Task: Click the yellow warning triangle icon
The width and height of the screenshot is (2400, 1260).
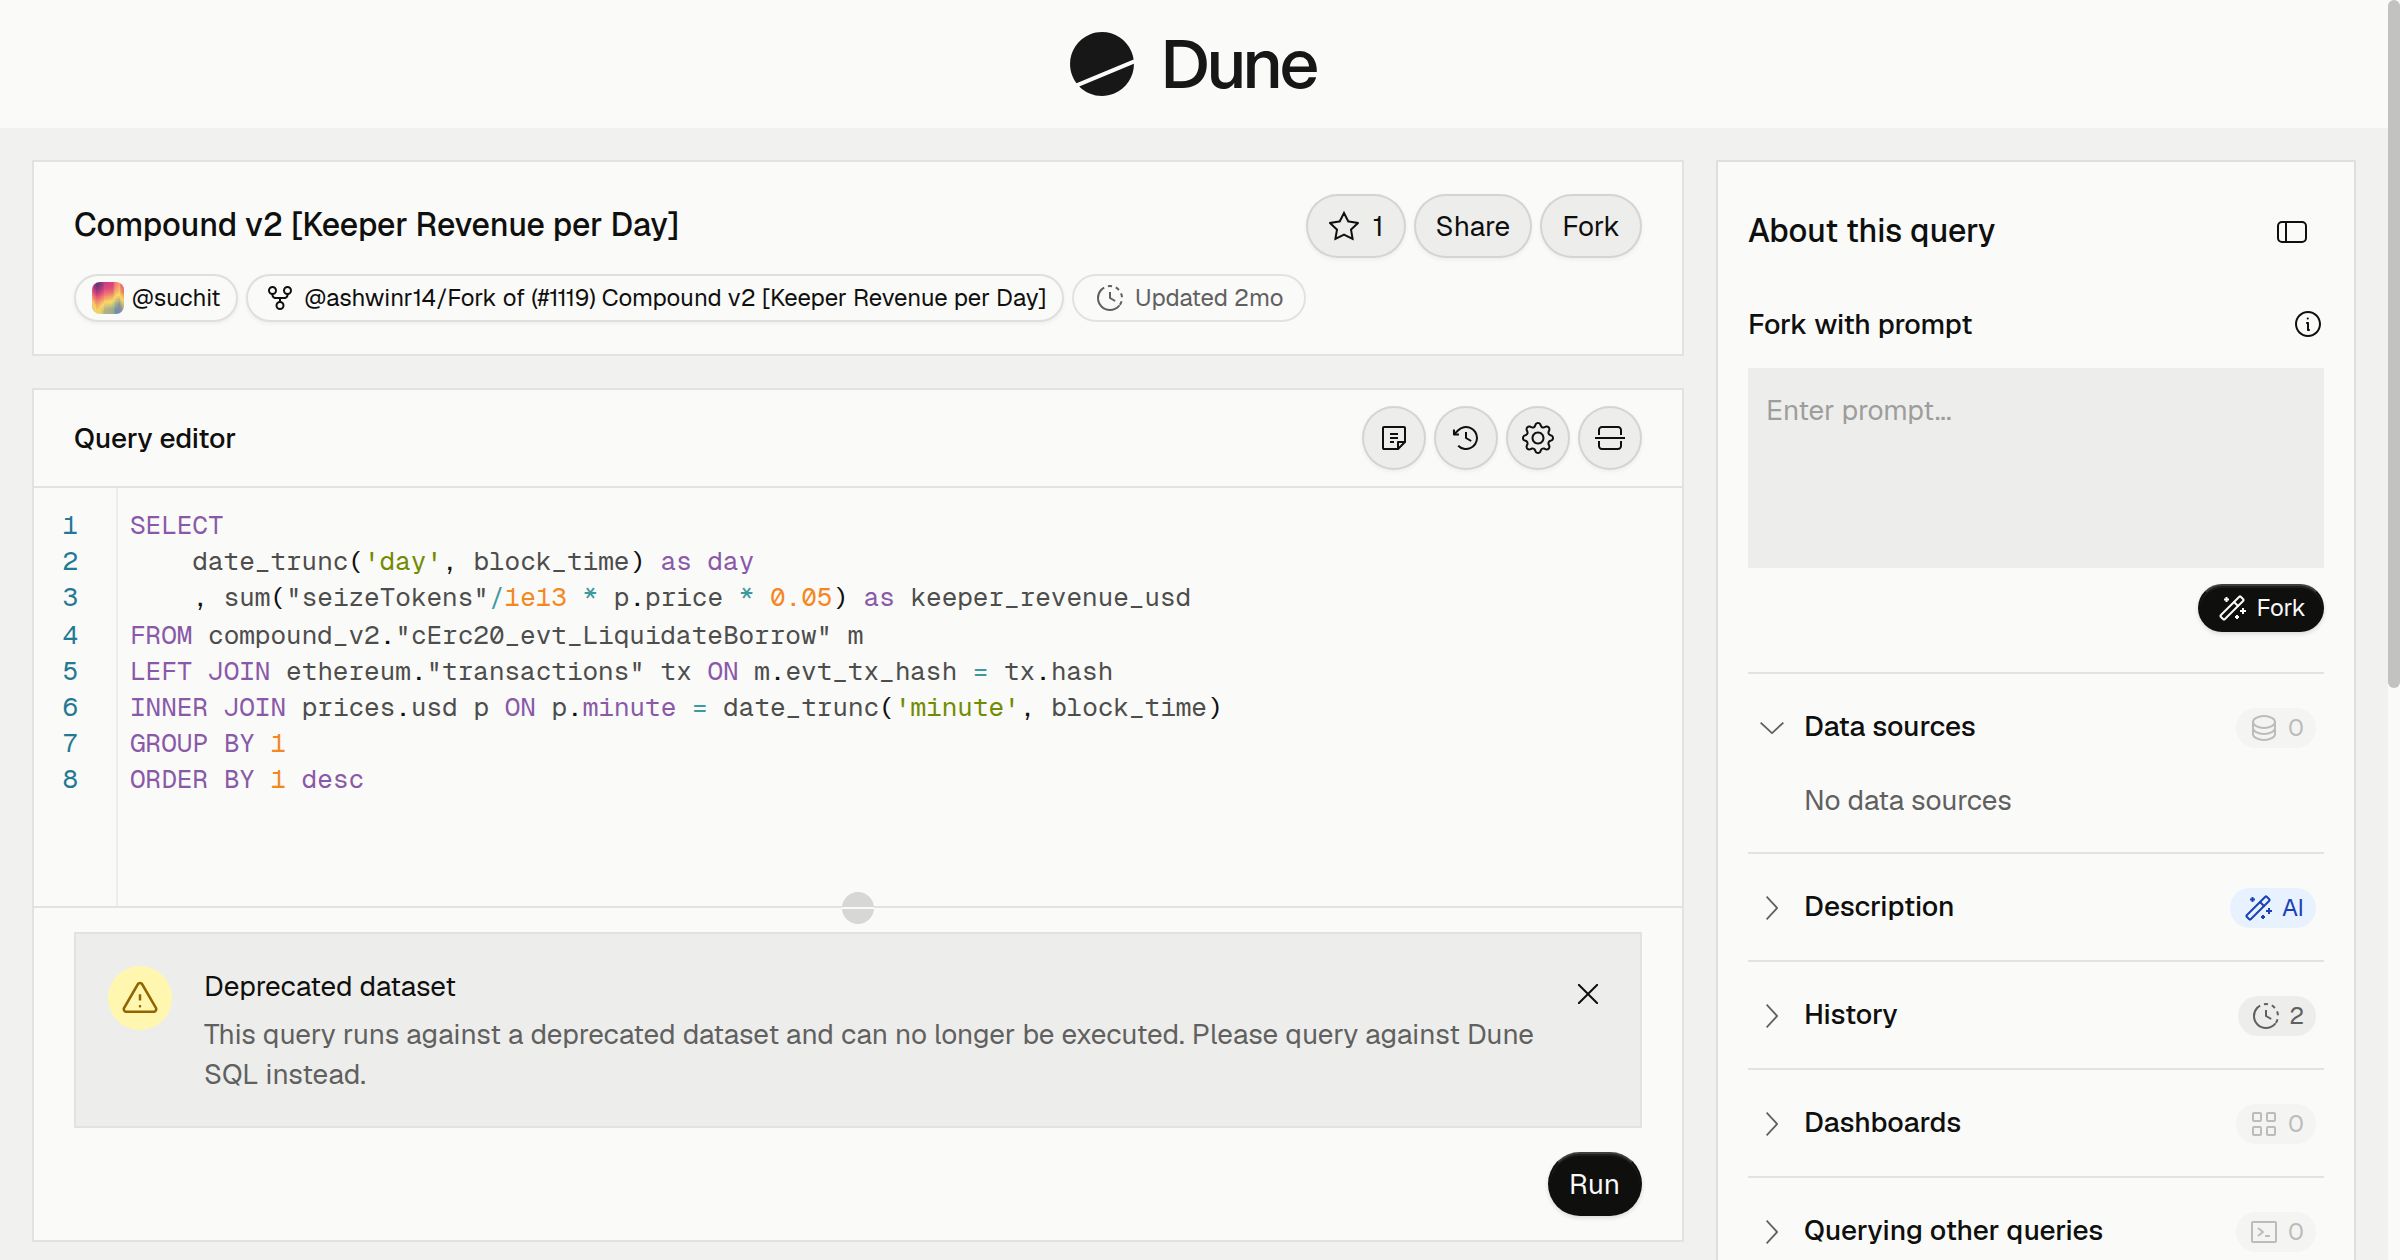Action: (x=140, y=997)
